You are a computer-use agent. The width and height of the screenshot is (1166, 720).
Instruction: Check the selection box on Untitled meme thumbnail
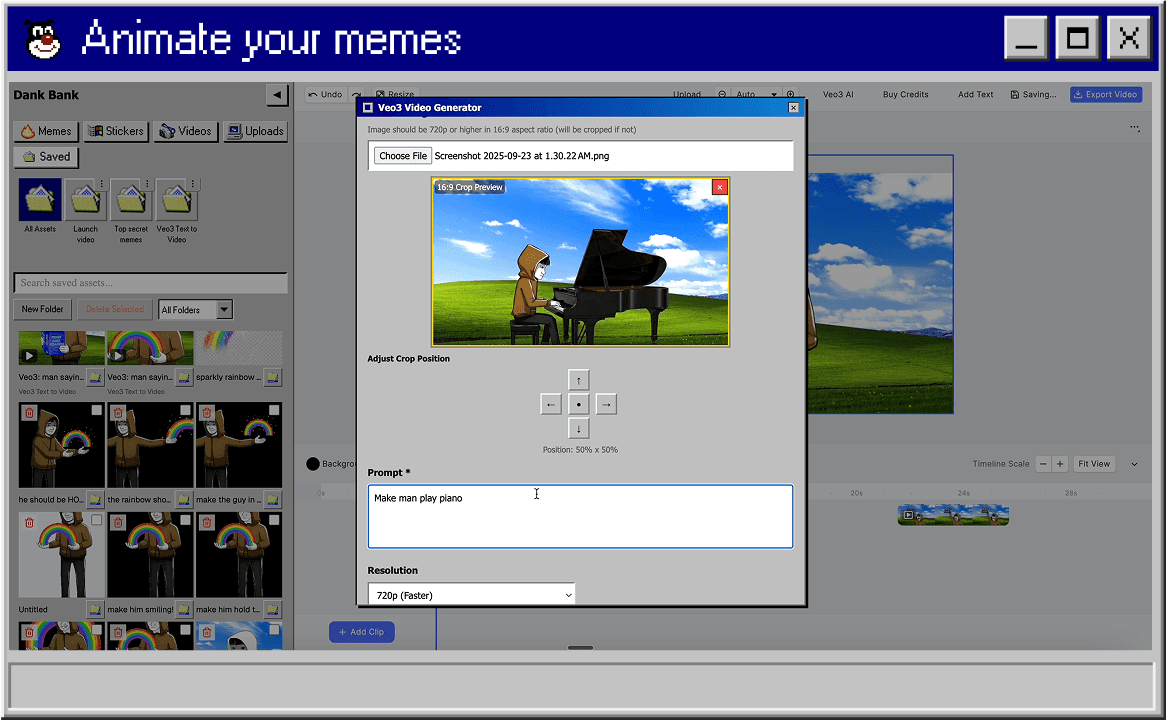96,521
